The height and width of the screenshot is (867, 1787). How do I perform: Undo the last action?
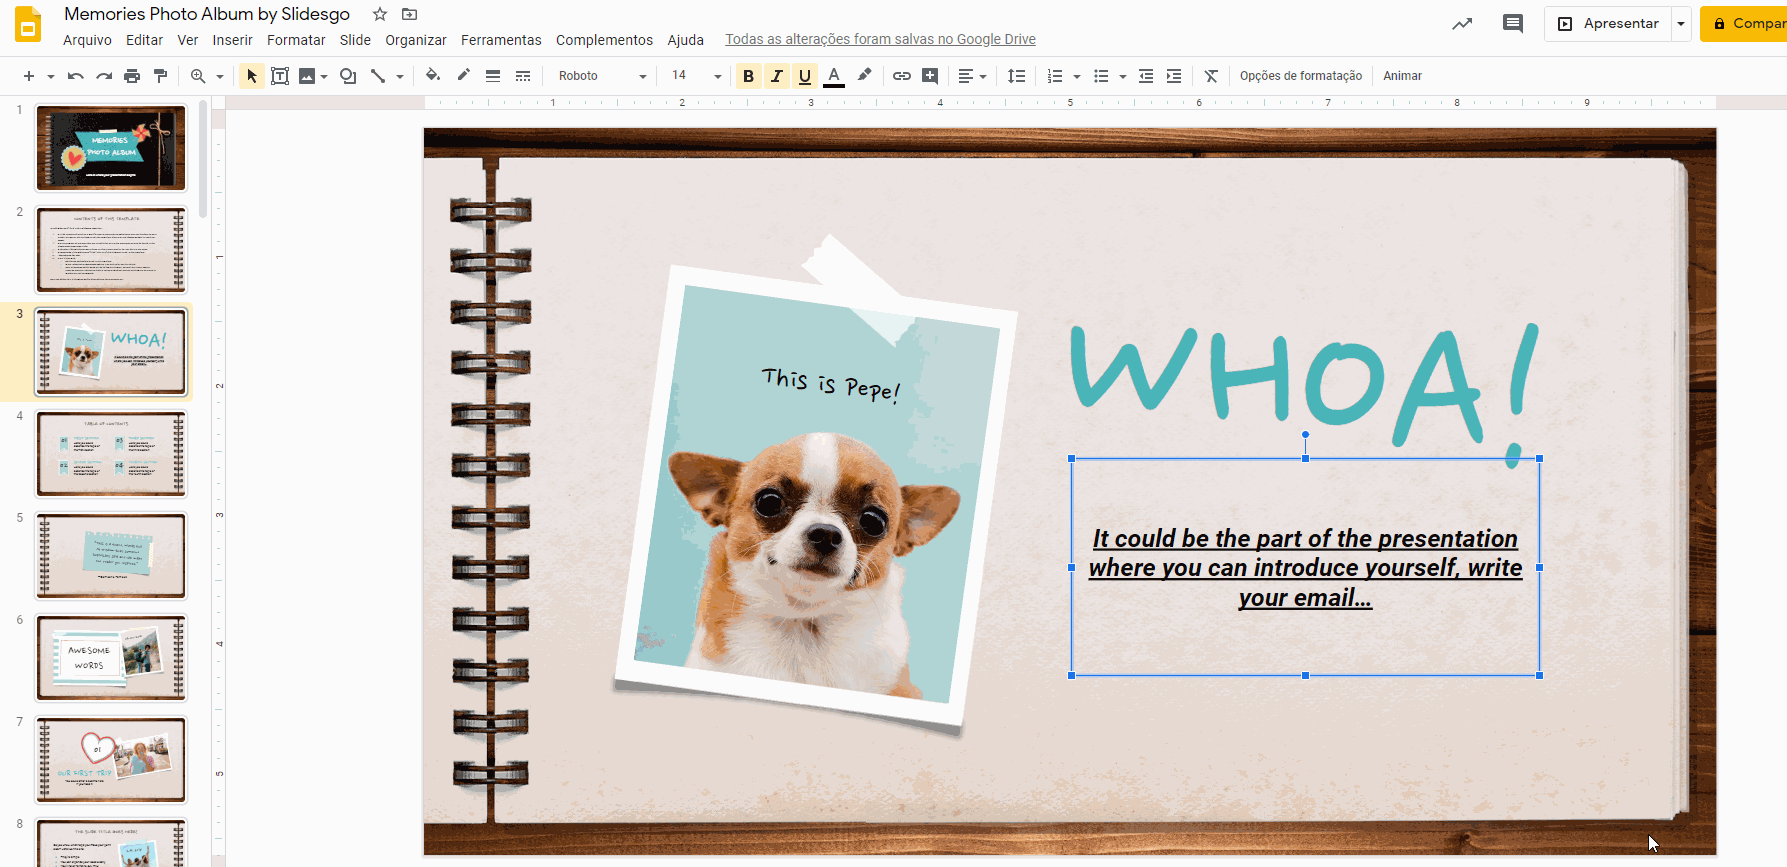(75, 76)
